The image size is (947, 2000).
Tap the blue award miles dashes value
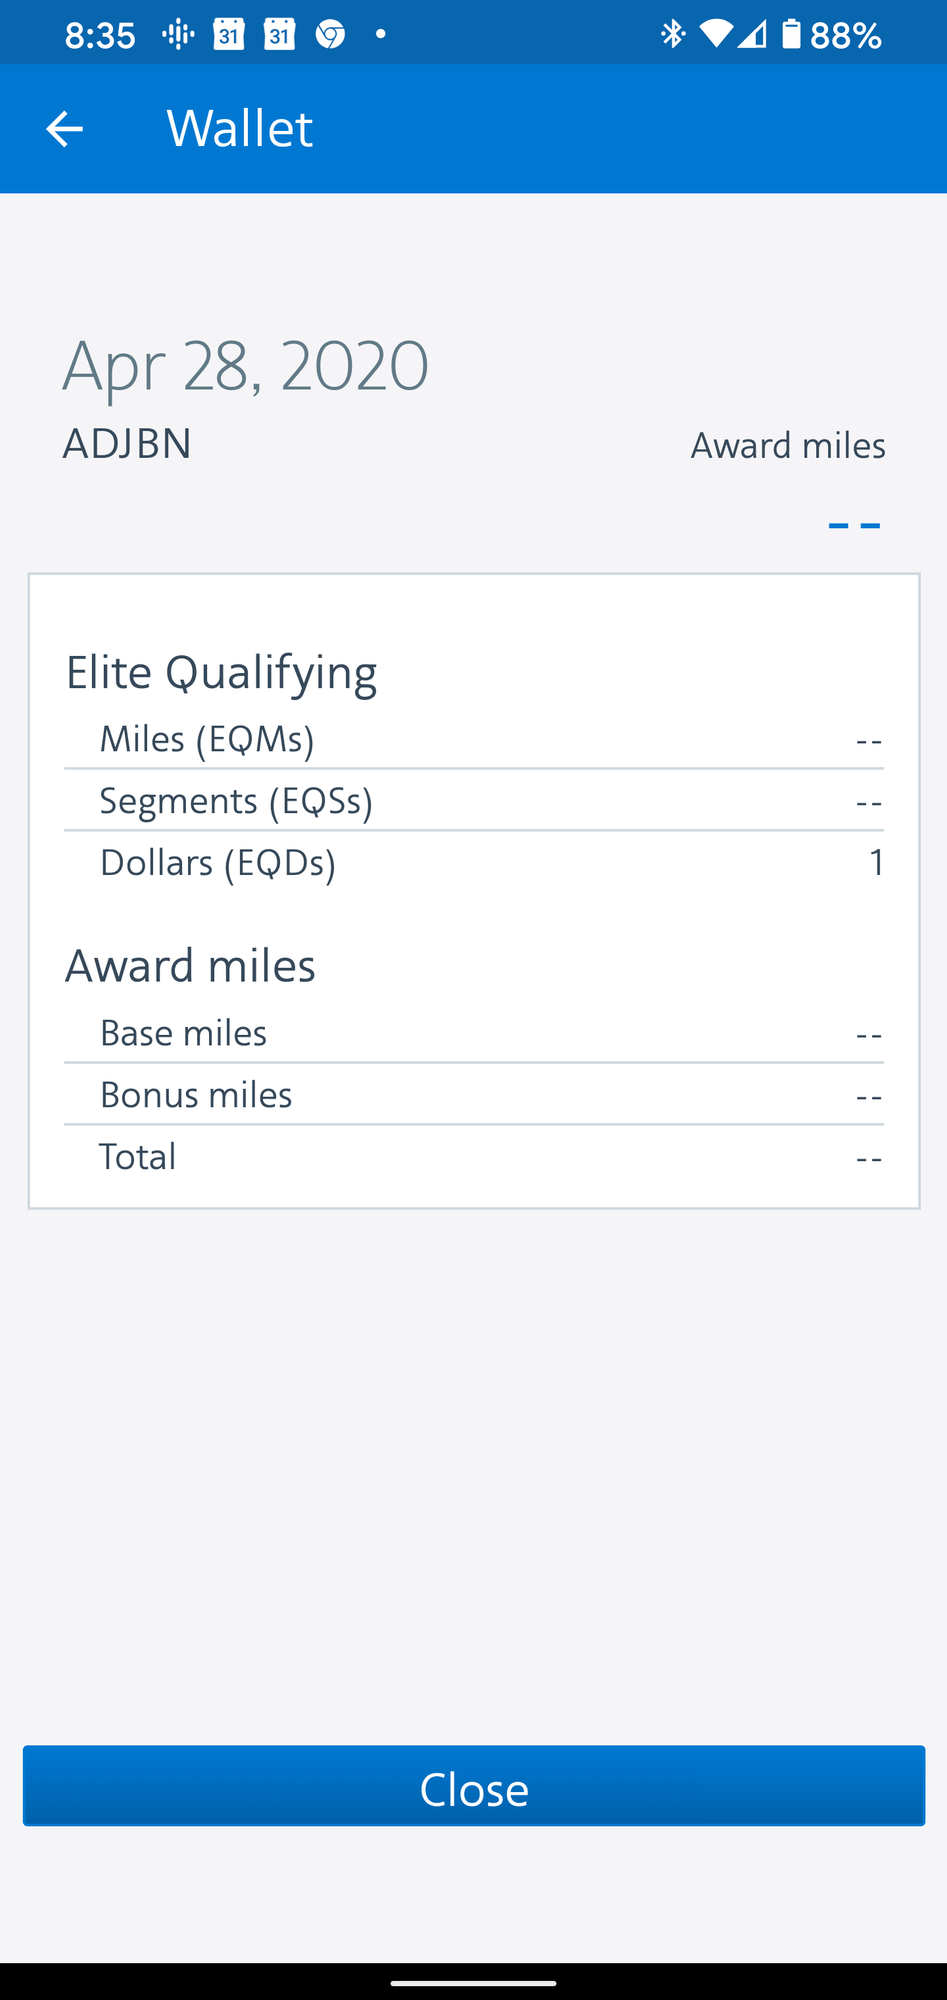click(854, 525)
